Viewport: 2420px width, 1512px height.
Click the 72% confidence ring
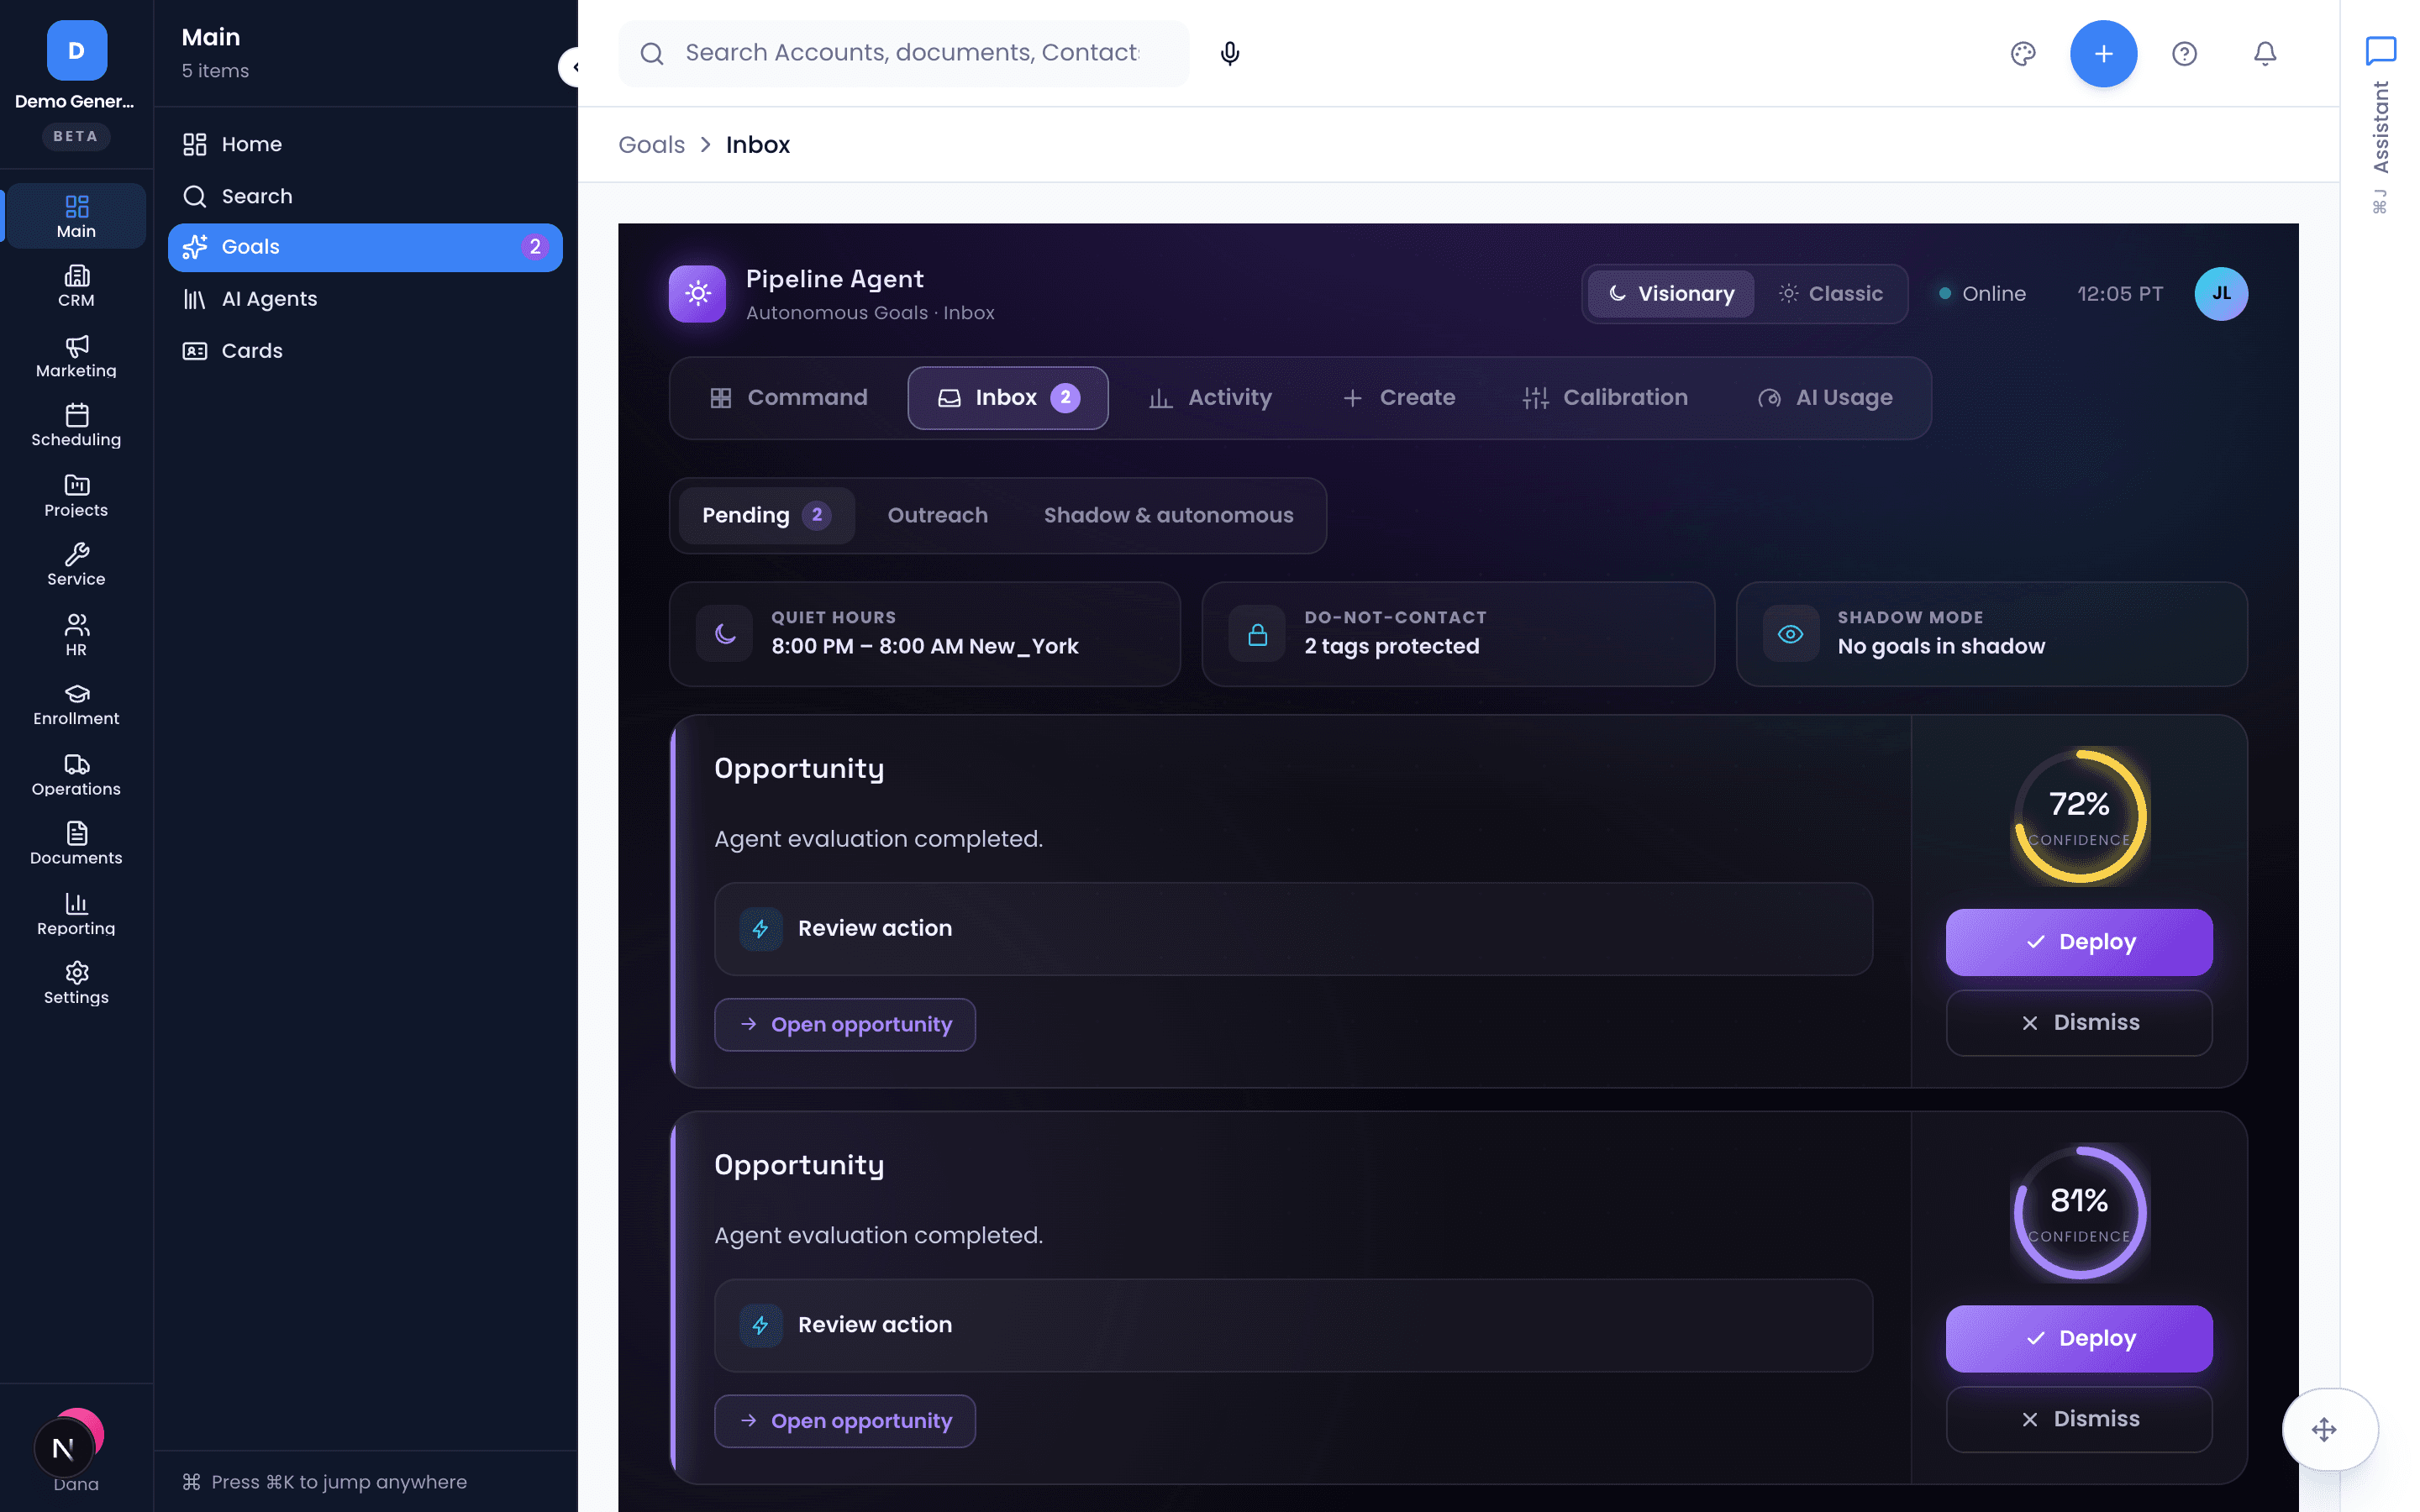tap(2079, 816)
